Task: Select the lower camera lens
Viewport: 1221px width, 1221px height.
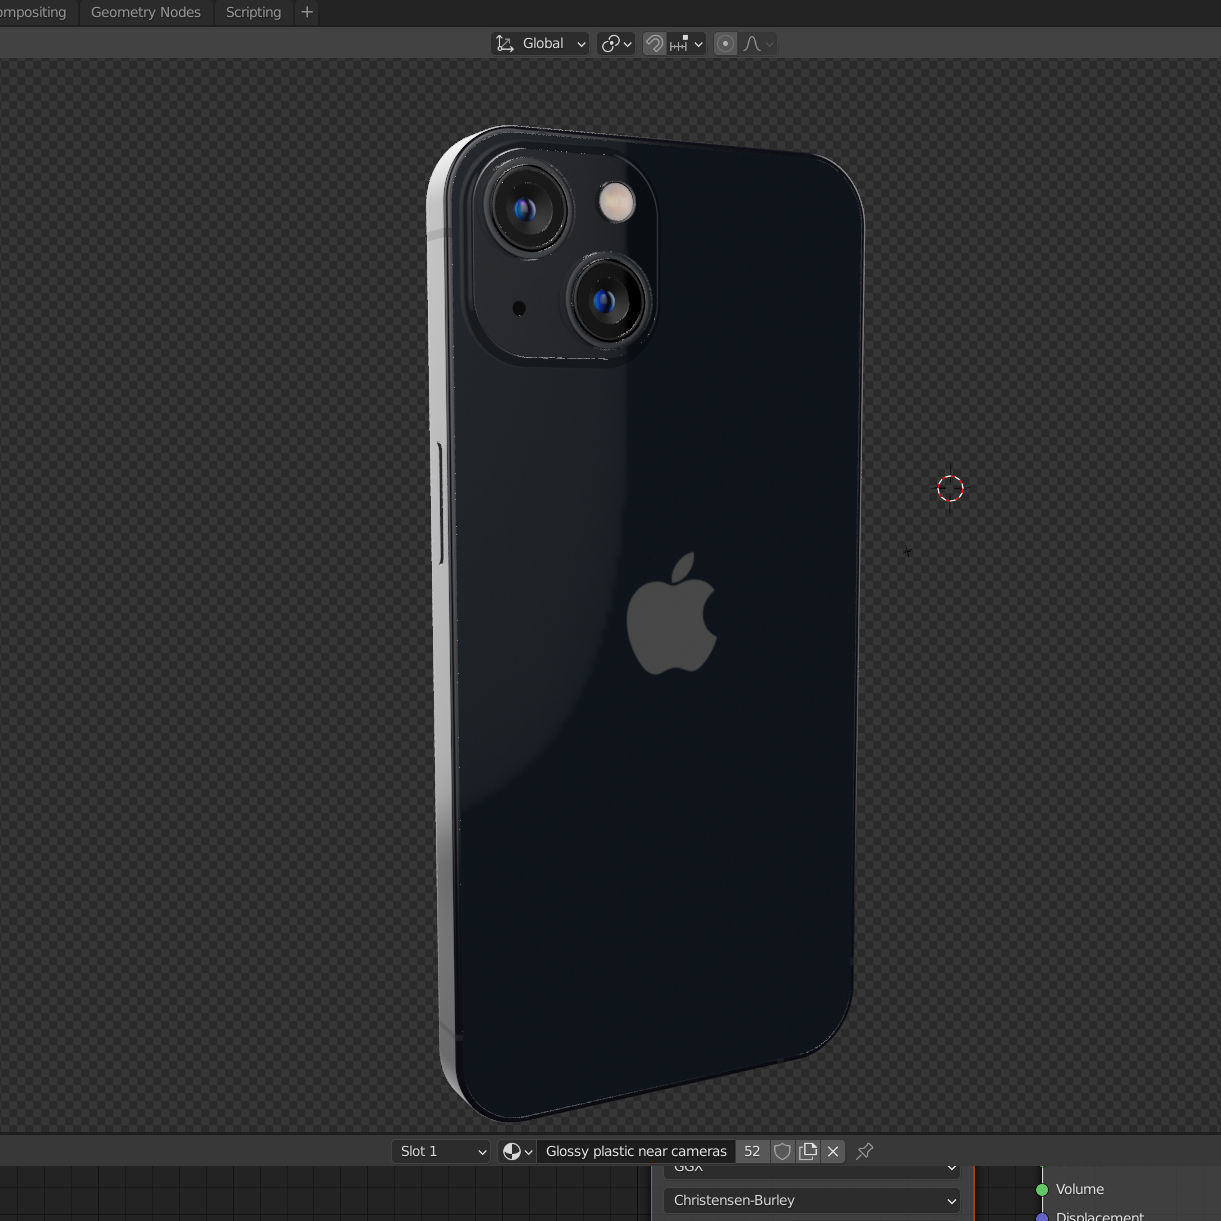Action: (x=607, y=301)
